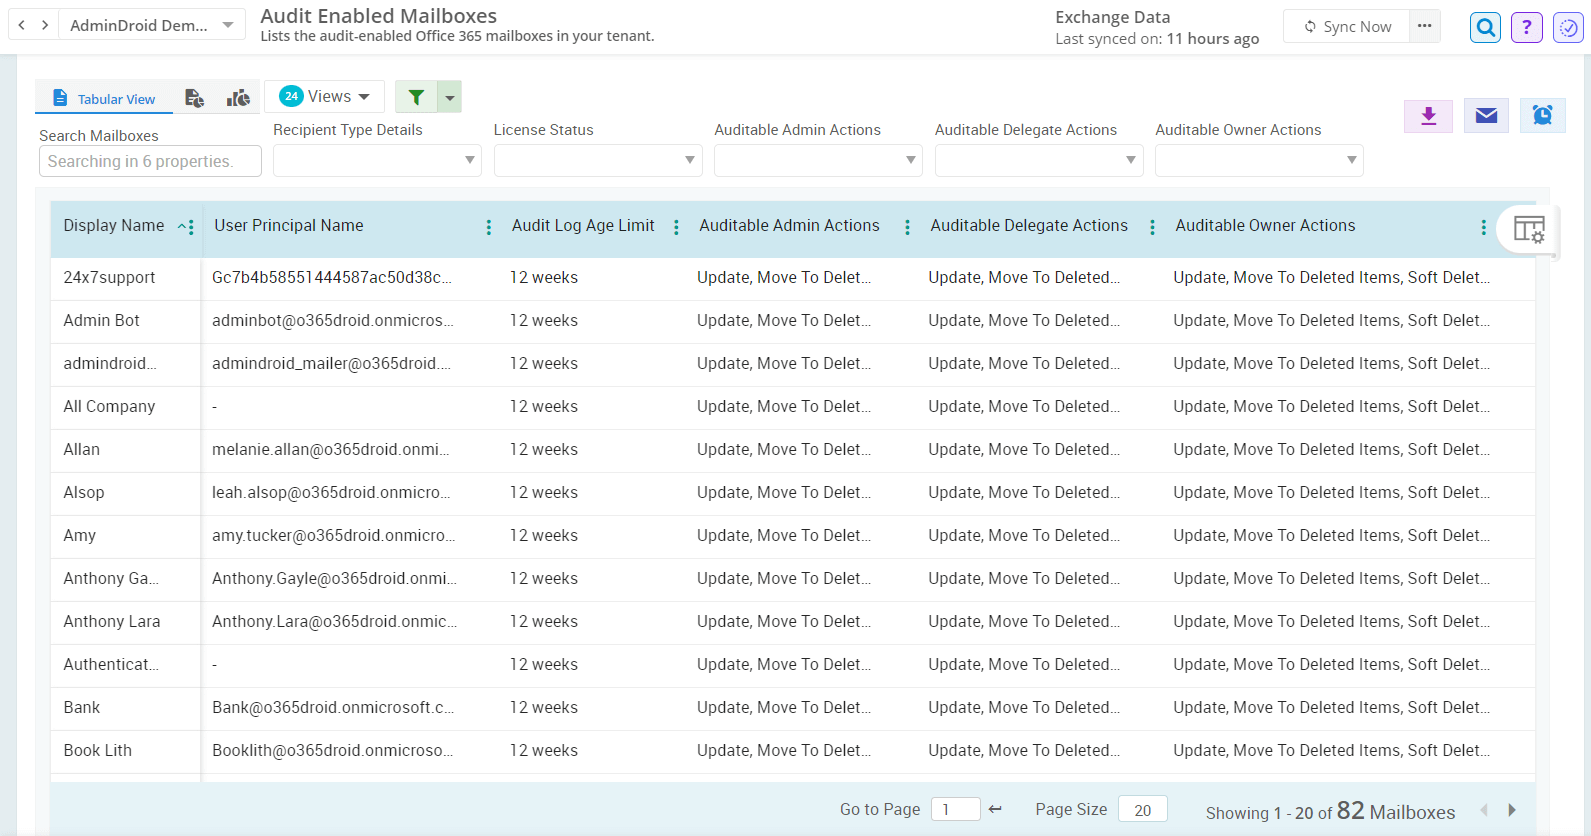Sort by Audit Log Age Limit header
Screen dimensions: 1591x836
[583, 226]
